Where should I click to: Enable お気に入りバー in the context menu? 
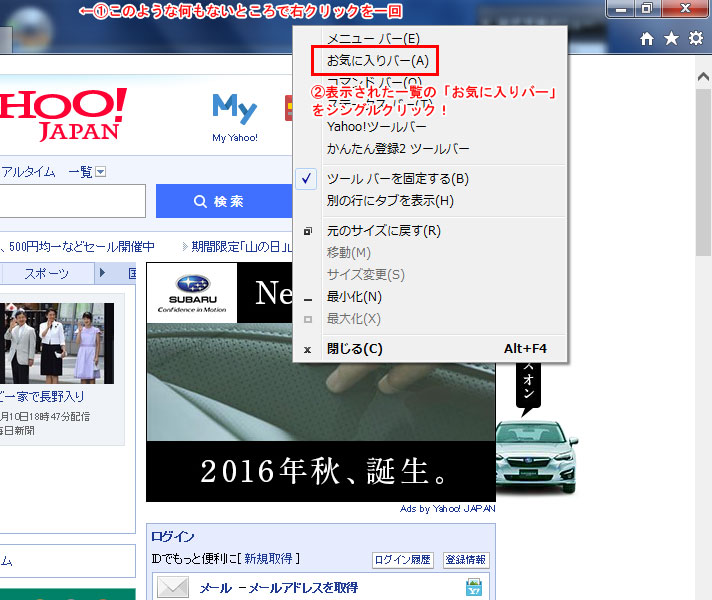[377, 61]
